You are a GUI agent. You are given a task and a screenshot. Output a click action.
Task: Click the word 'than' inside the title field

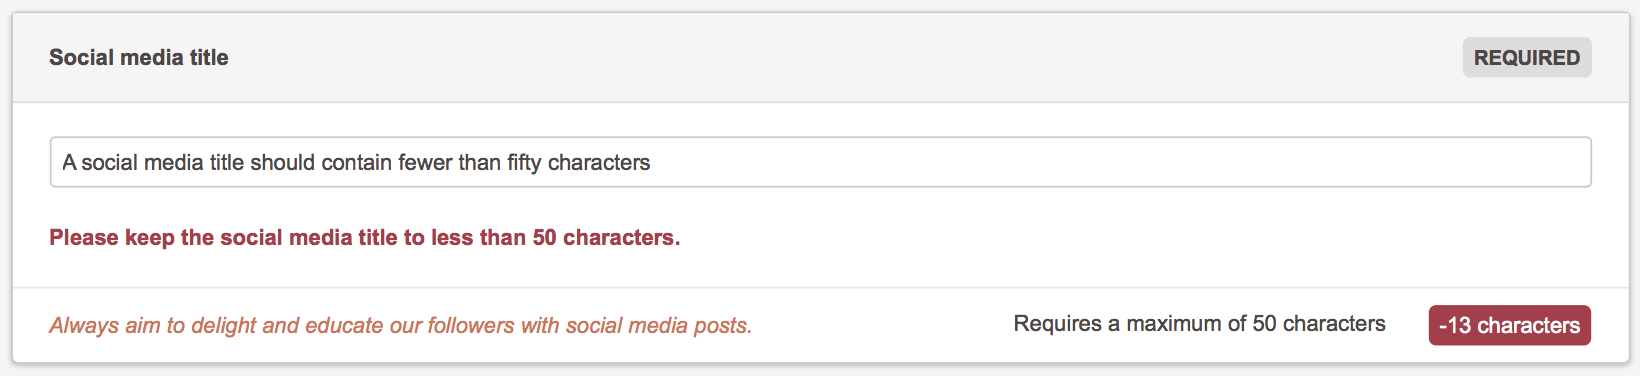(479, 163)
